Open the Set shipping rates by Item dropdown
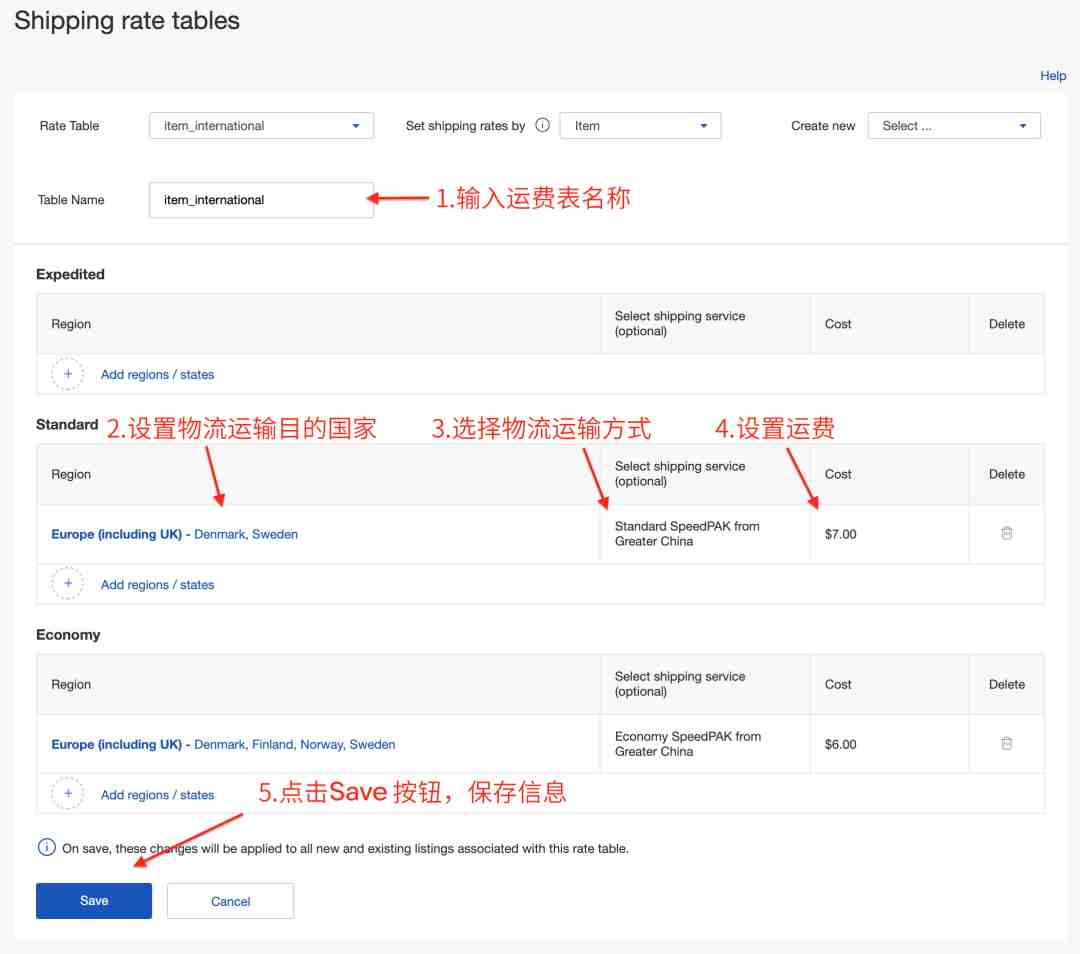 tap(640, 126)
